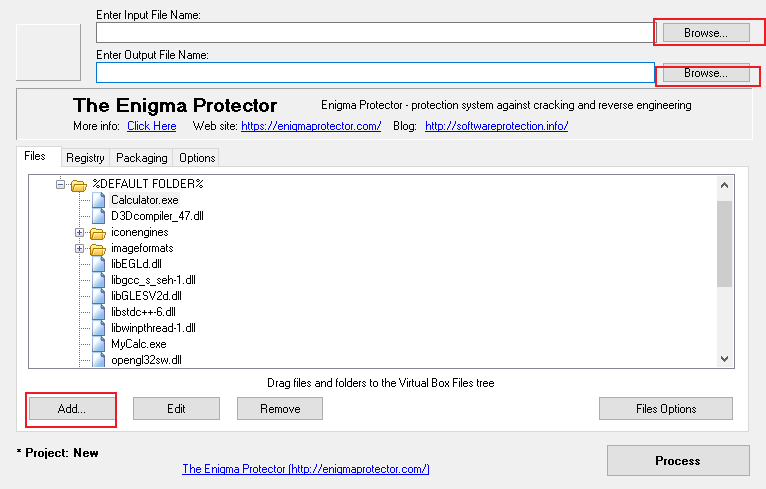Viewport: 766px width, 489px height.
Task: Expand the imageformats folder node
Action: click(79, 248)
